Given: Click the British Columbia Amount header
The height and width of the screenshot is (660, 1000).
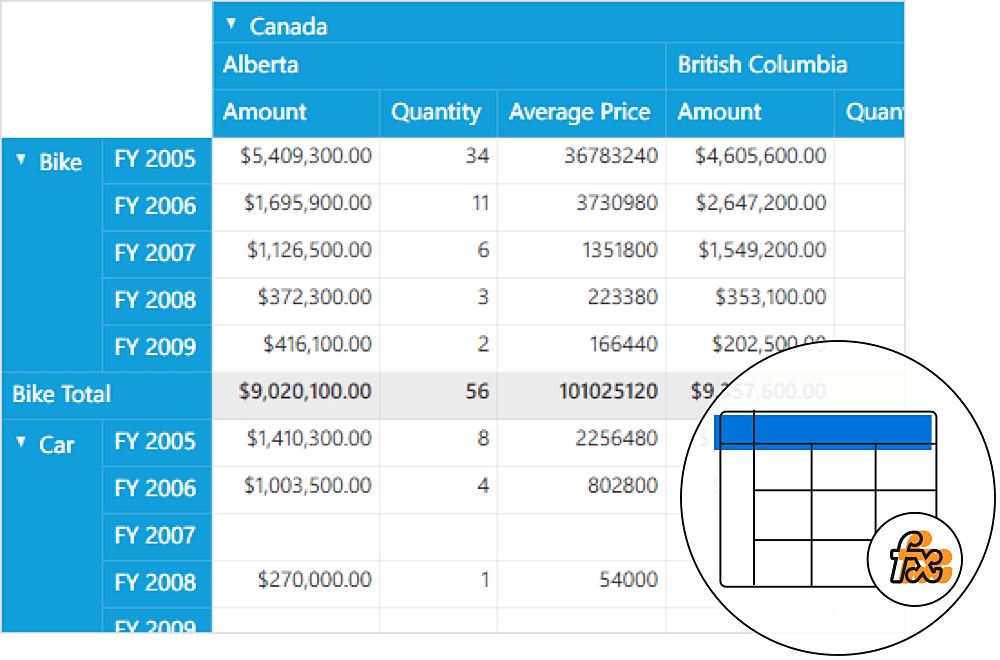Looking at the screenshot, I should 720,112.
